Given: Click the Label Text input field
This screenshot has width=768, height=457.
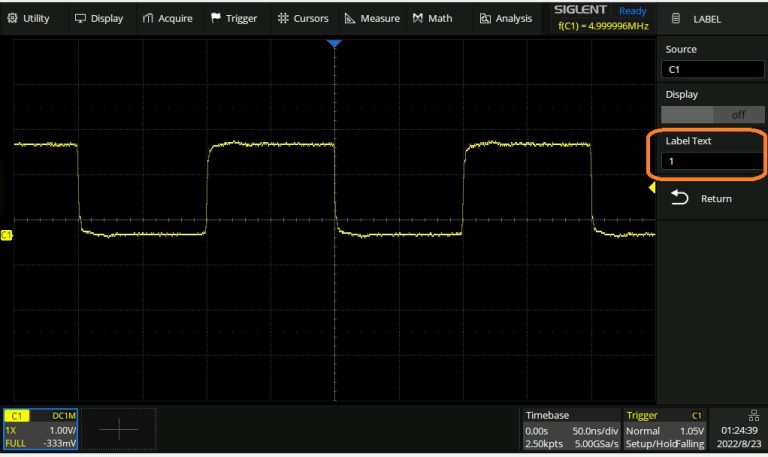Looking at the screenshot, I should pyautogui.click(x=711, y=161).
